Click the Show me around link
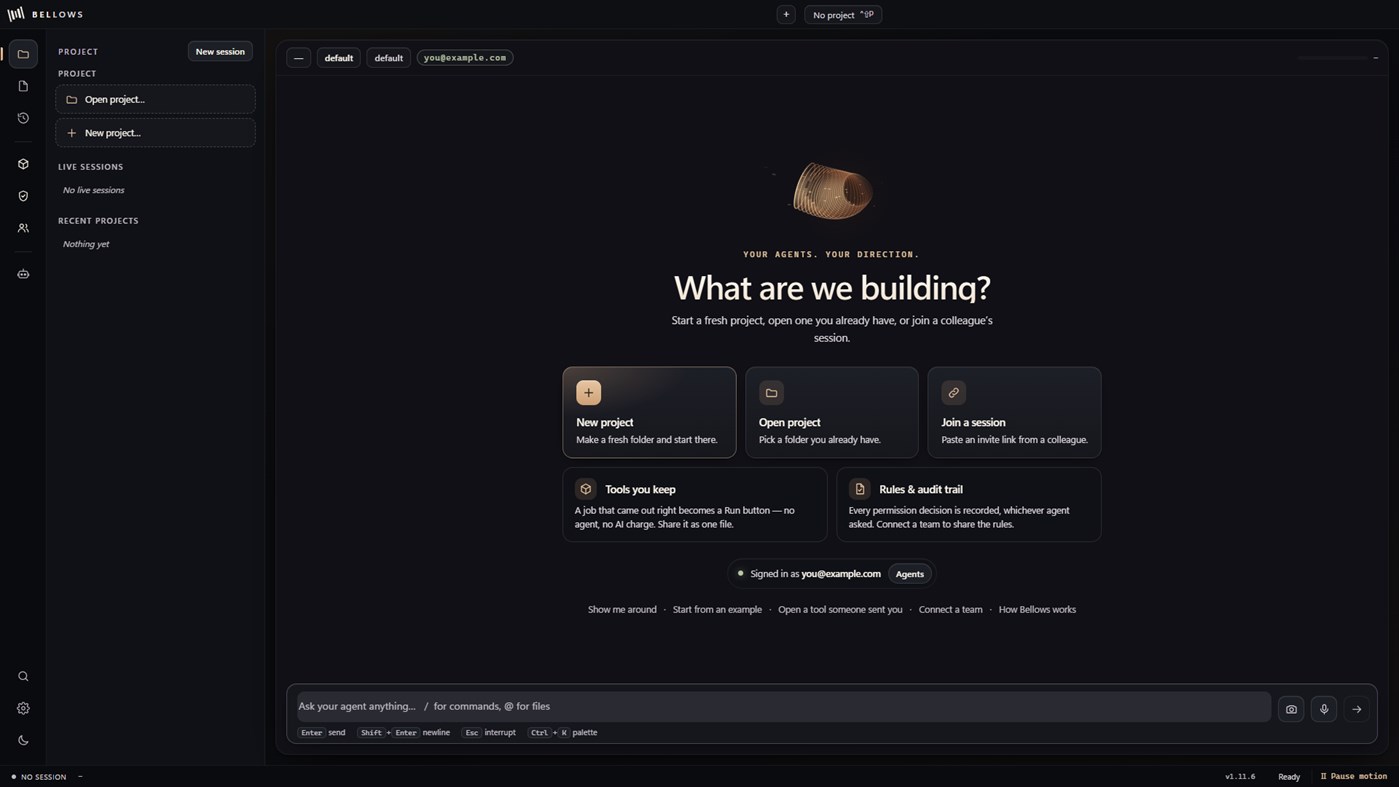 click(622, 609)
